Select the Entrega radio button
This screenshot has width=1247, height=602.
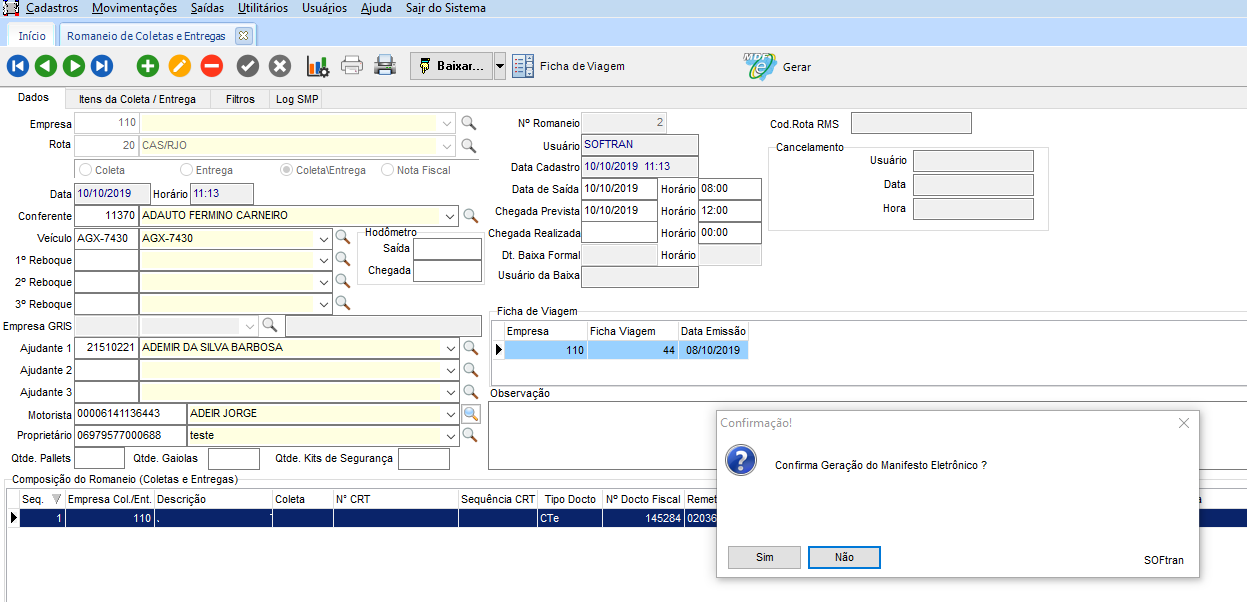tap(187, 170)
